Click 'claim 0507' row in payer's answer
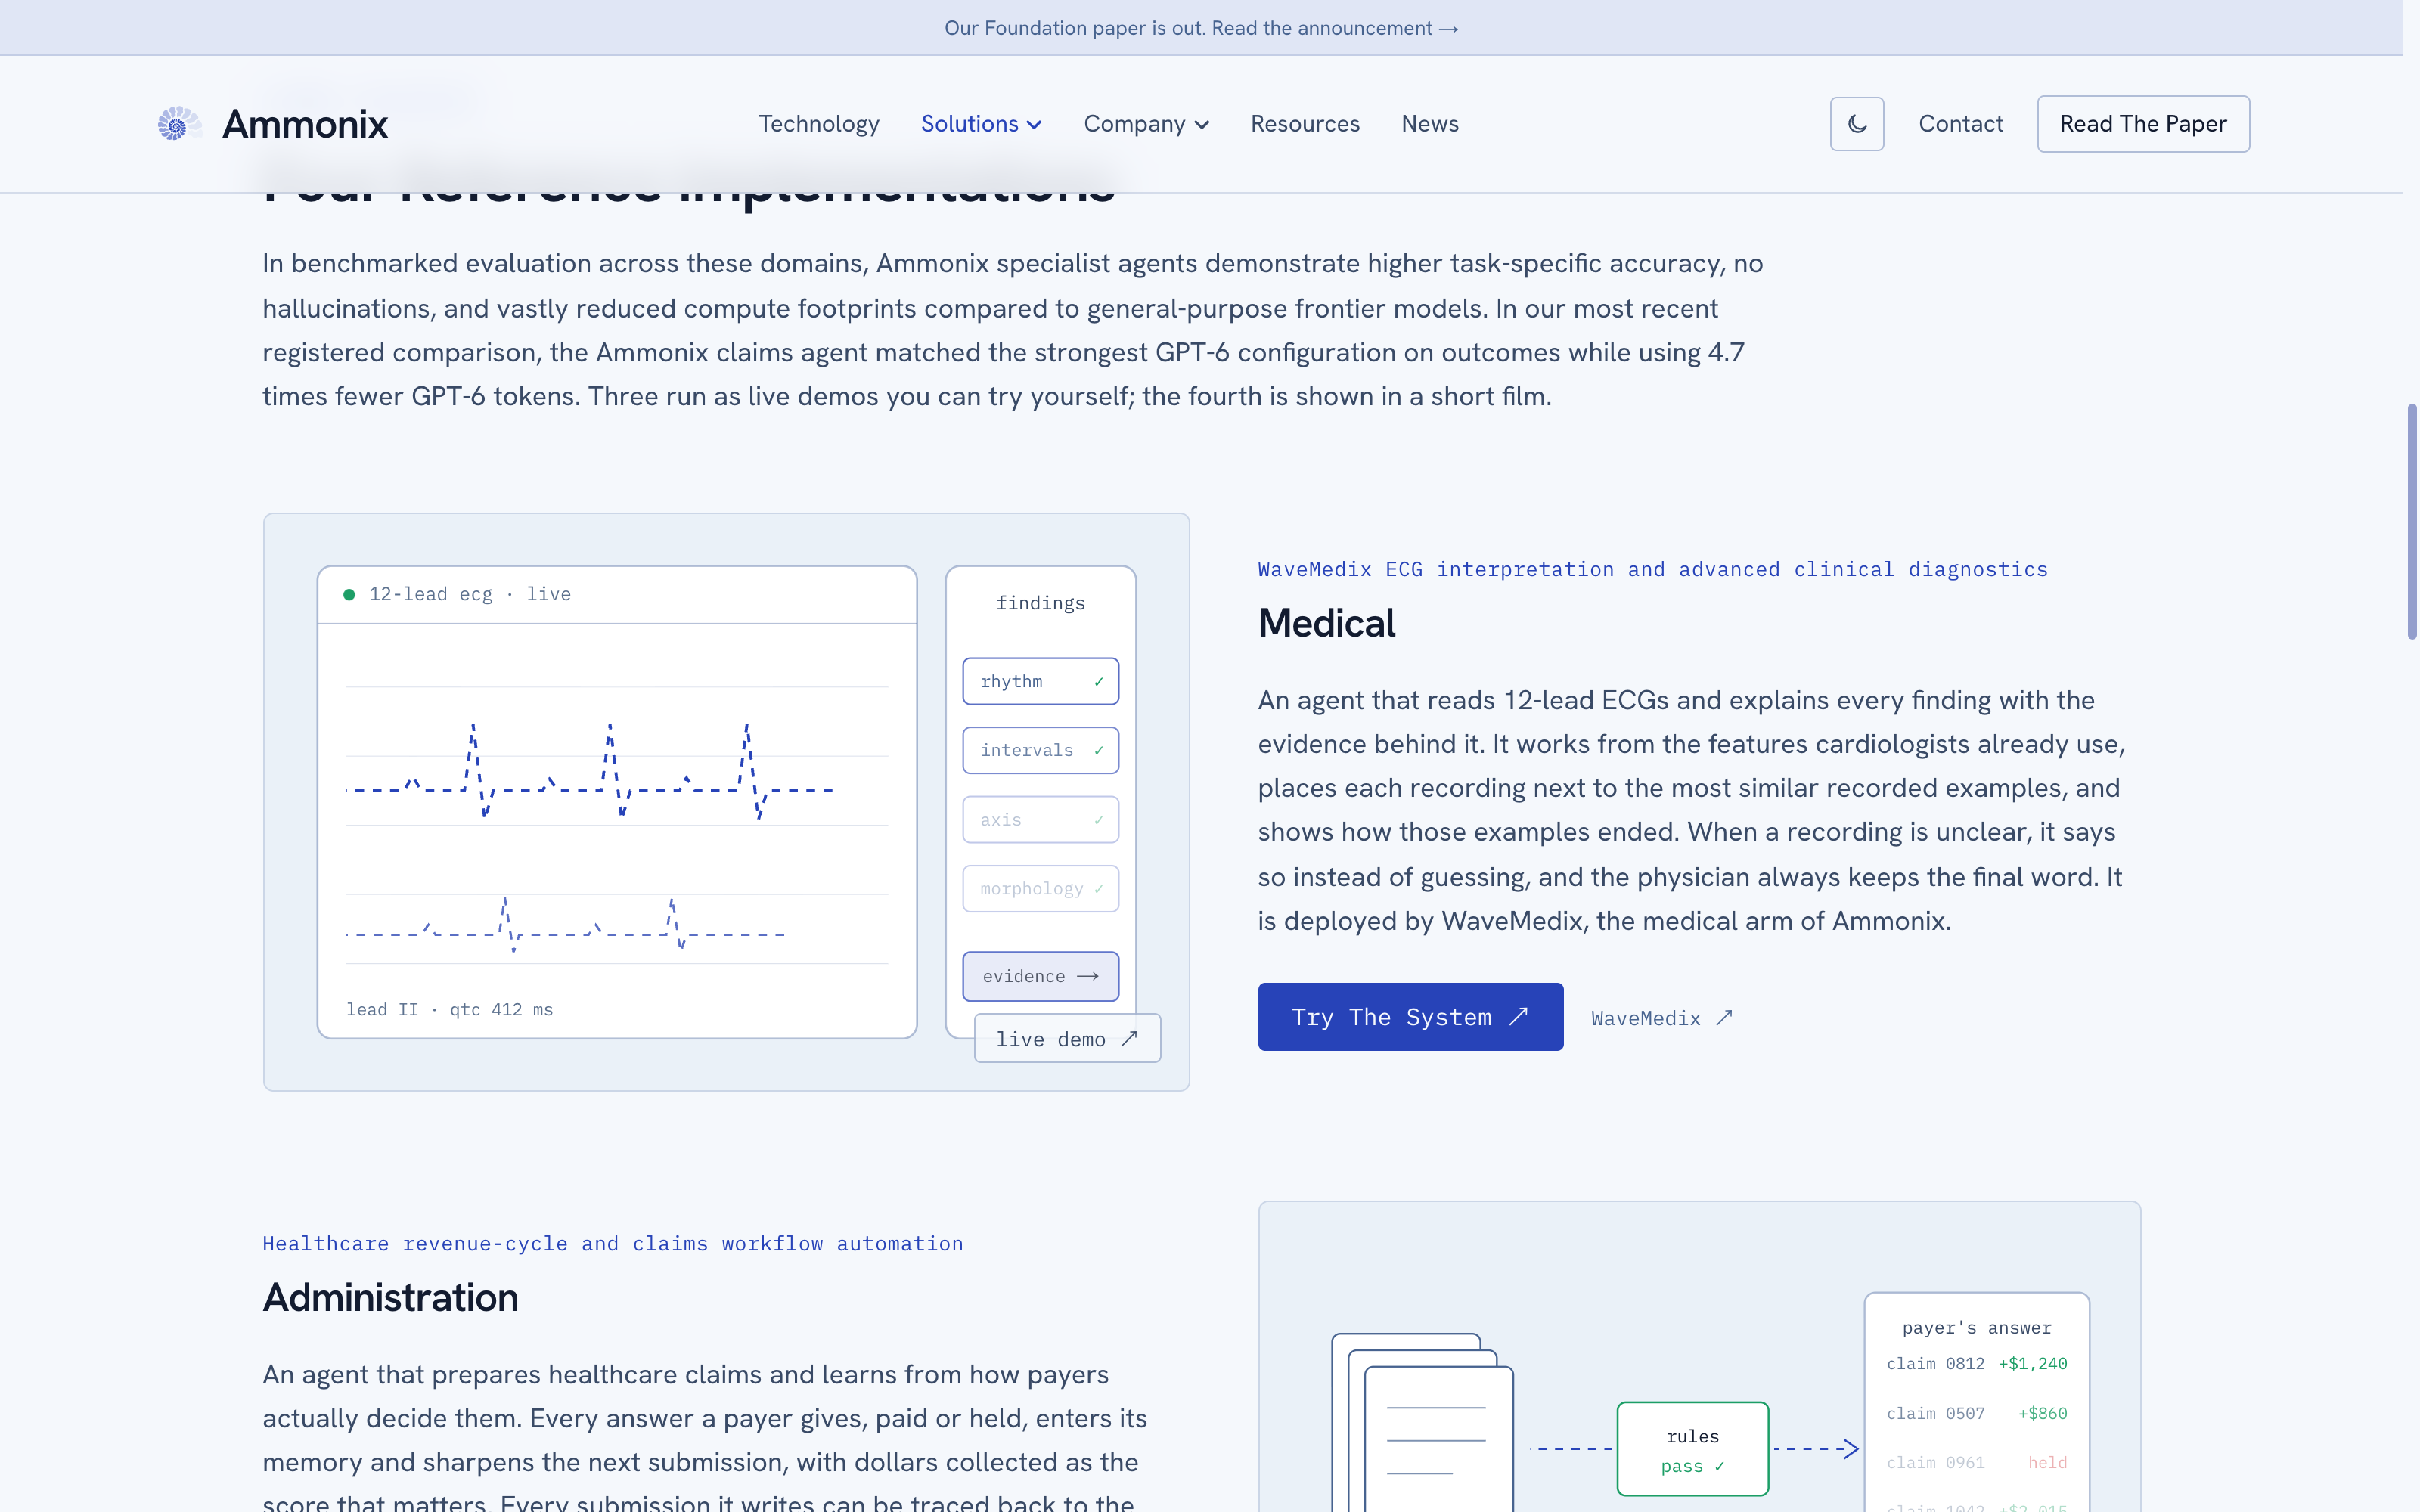 1976,1413
